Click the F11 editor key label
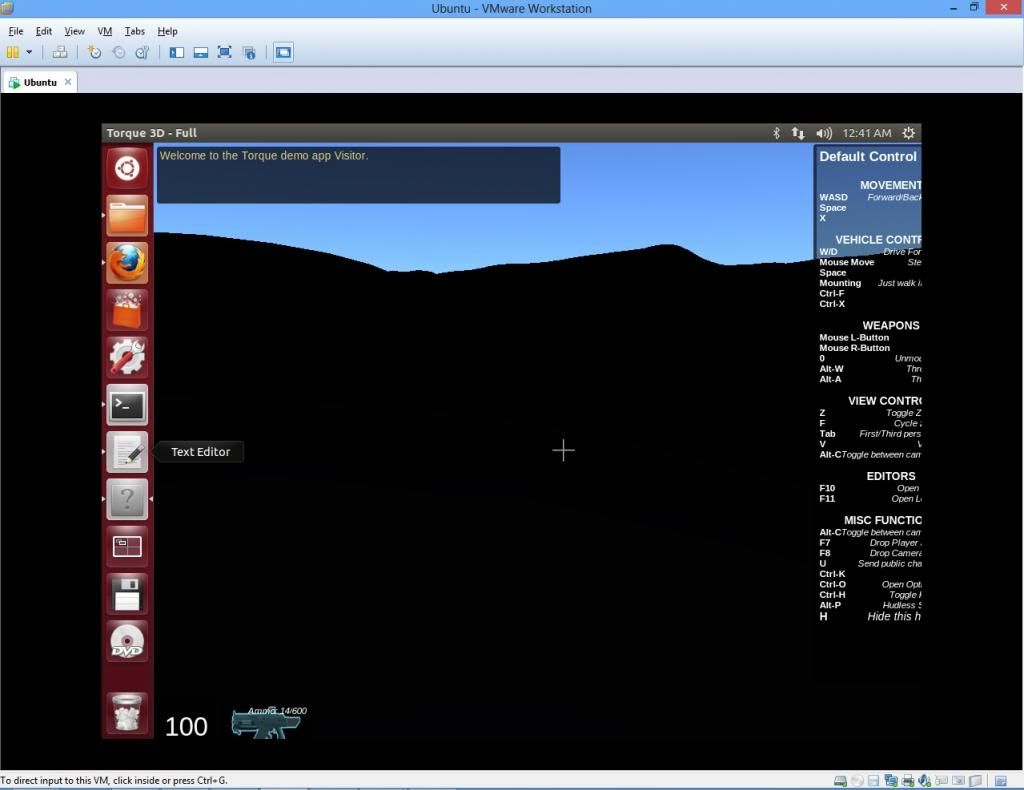The image size is (1024, 790). 827,499
